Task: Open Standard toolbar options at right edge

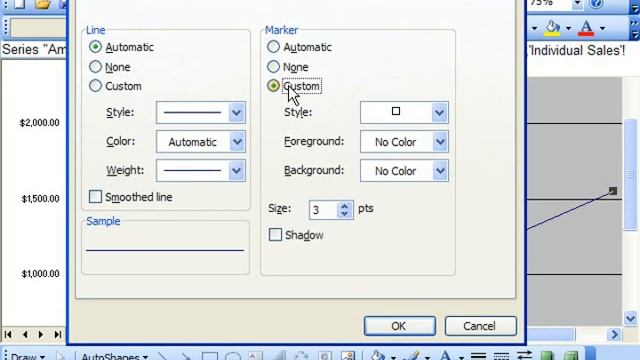Action: point(634,6)
